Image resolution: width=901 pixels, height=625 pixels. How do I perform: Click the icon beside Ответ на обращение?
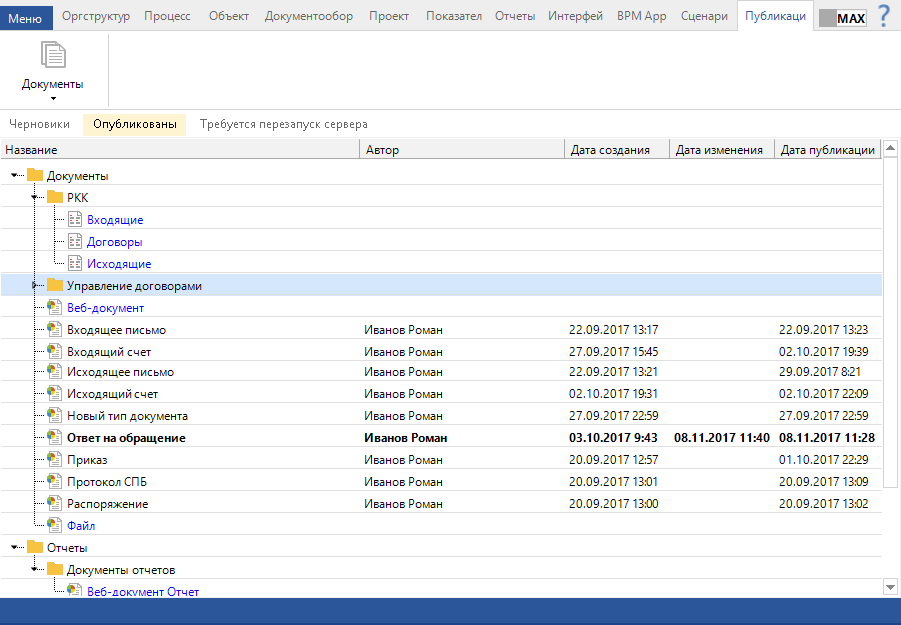pos(55,438)
